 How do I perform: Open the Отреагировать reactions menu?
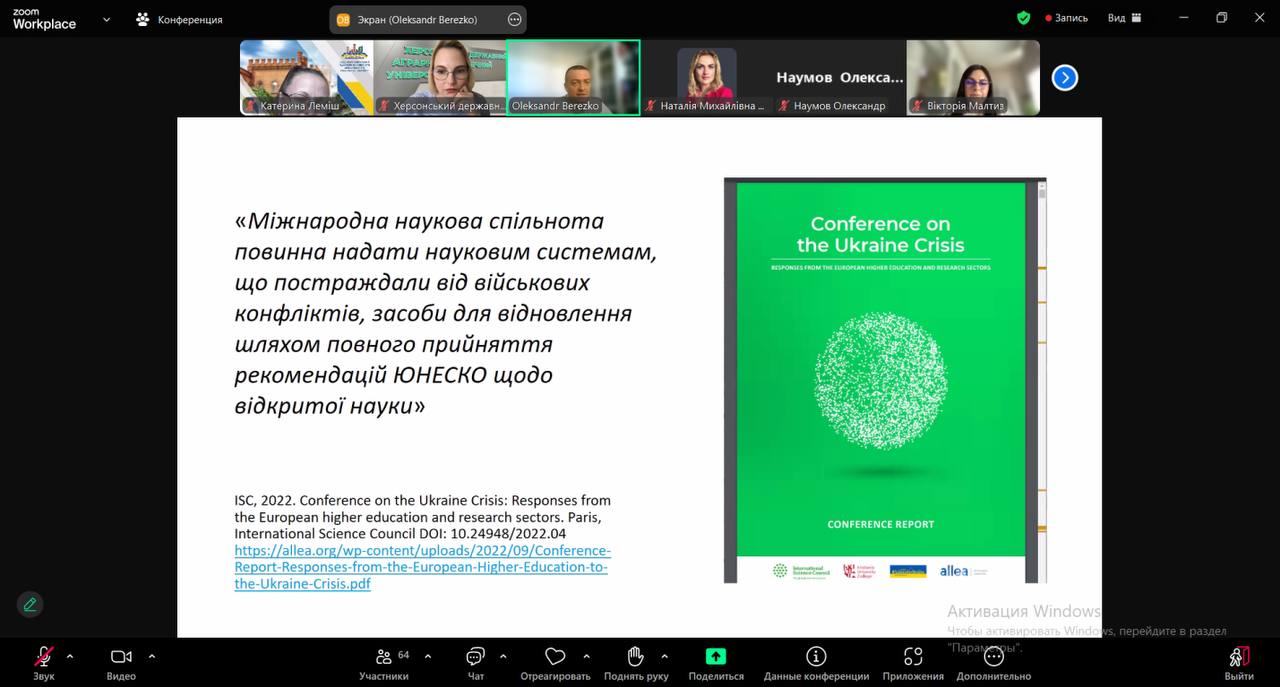[x=555, y=663]
